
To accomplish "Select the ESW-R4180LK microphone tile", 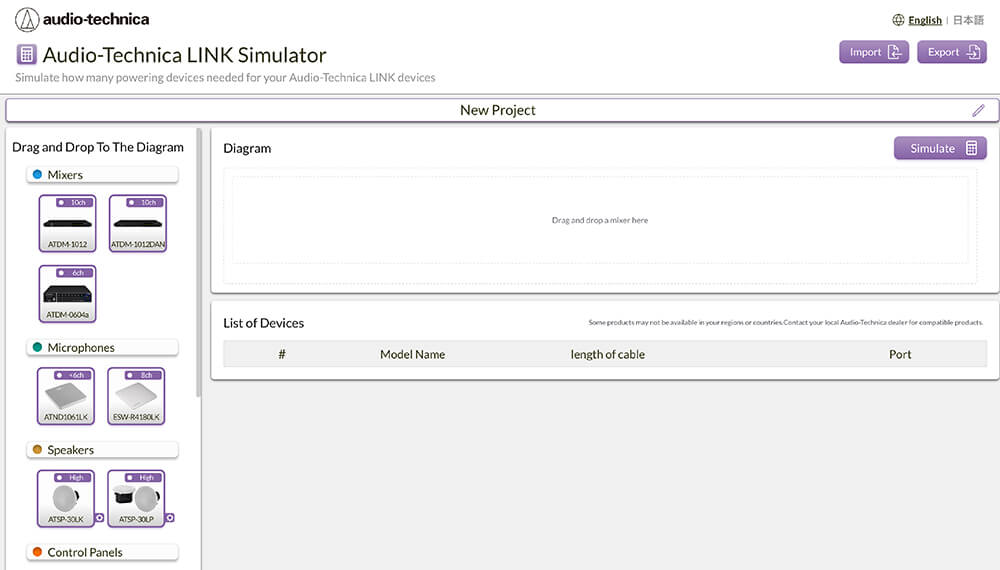I will click(136, 396).
